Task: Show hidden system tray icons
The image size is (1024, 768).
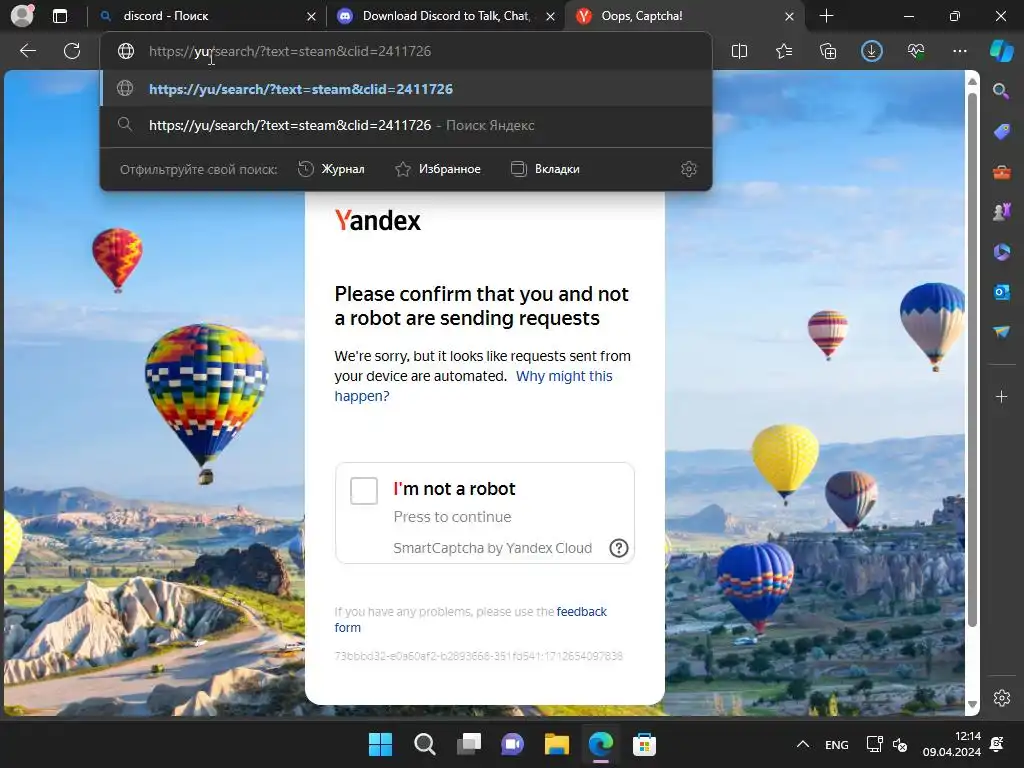Action: tap(803, 744)
